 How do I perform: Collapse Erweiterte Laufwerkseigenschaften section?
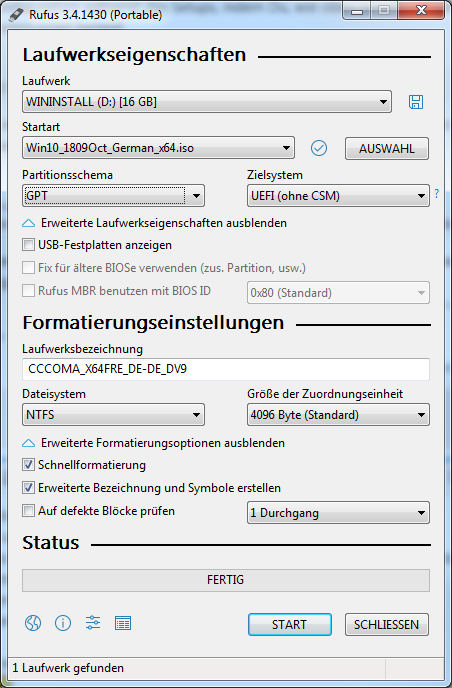[x=154, y=223]
